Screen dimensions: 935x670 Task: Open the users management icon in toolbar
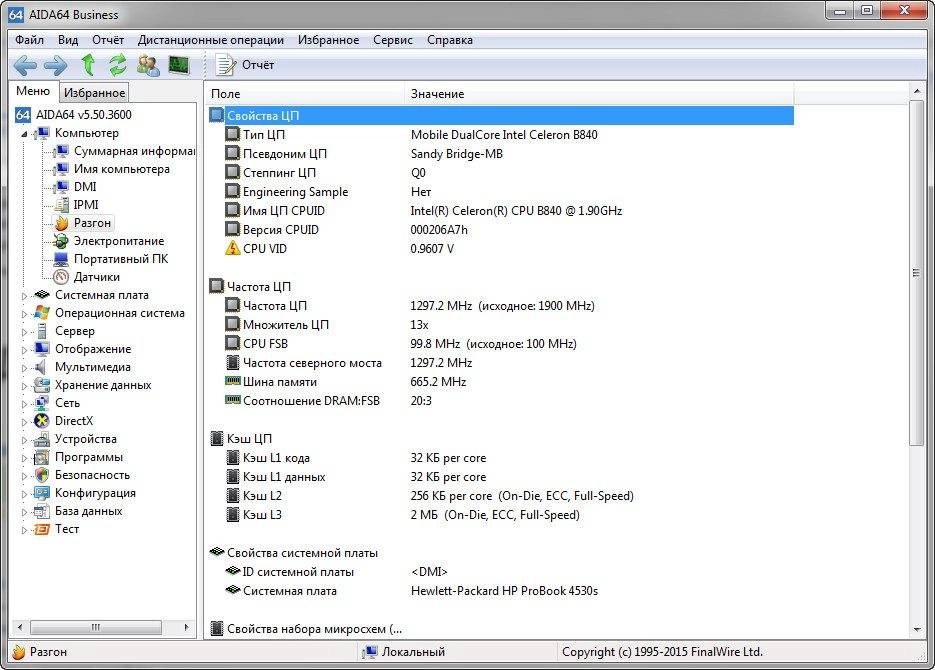148,64
